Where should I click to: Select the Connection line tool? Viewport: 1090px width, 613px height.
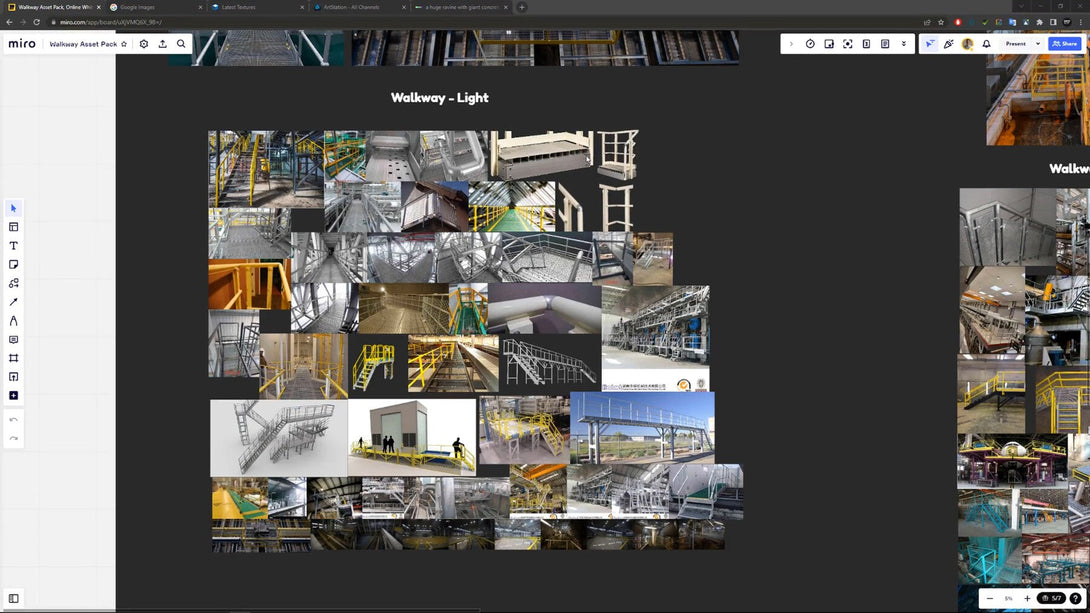(13, 302)
